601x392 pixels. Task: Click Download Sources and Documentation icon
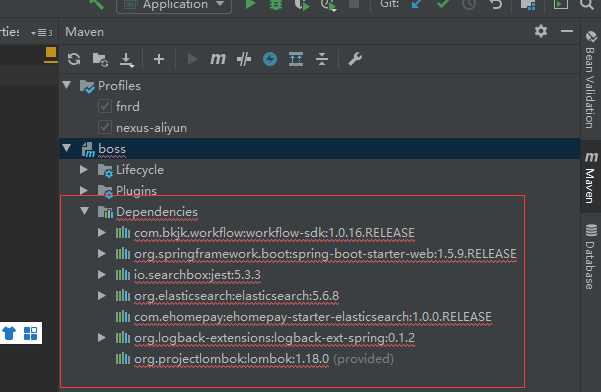tap(126, 60)
